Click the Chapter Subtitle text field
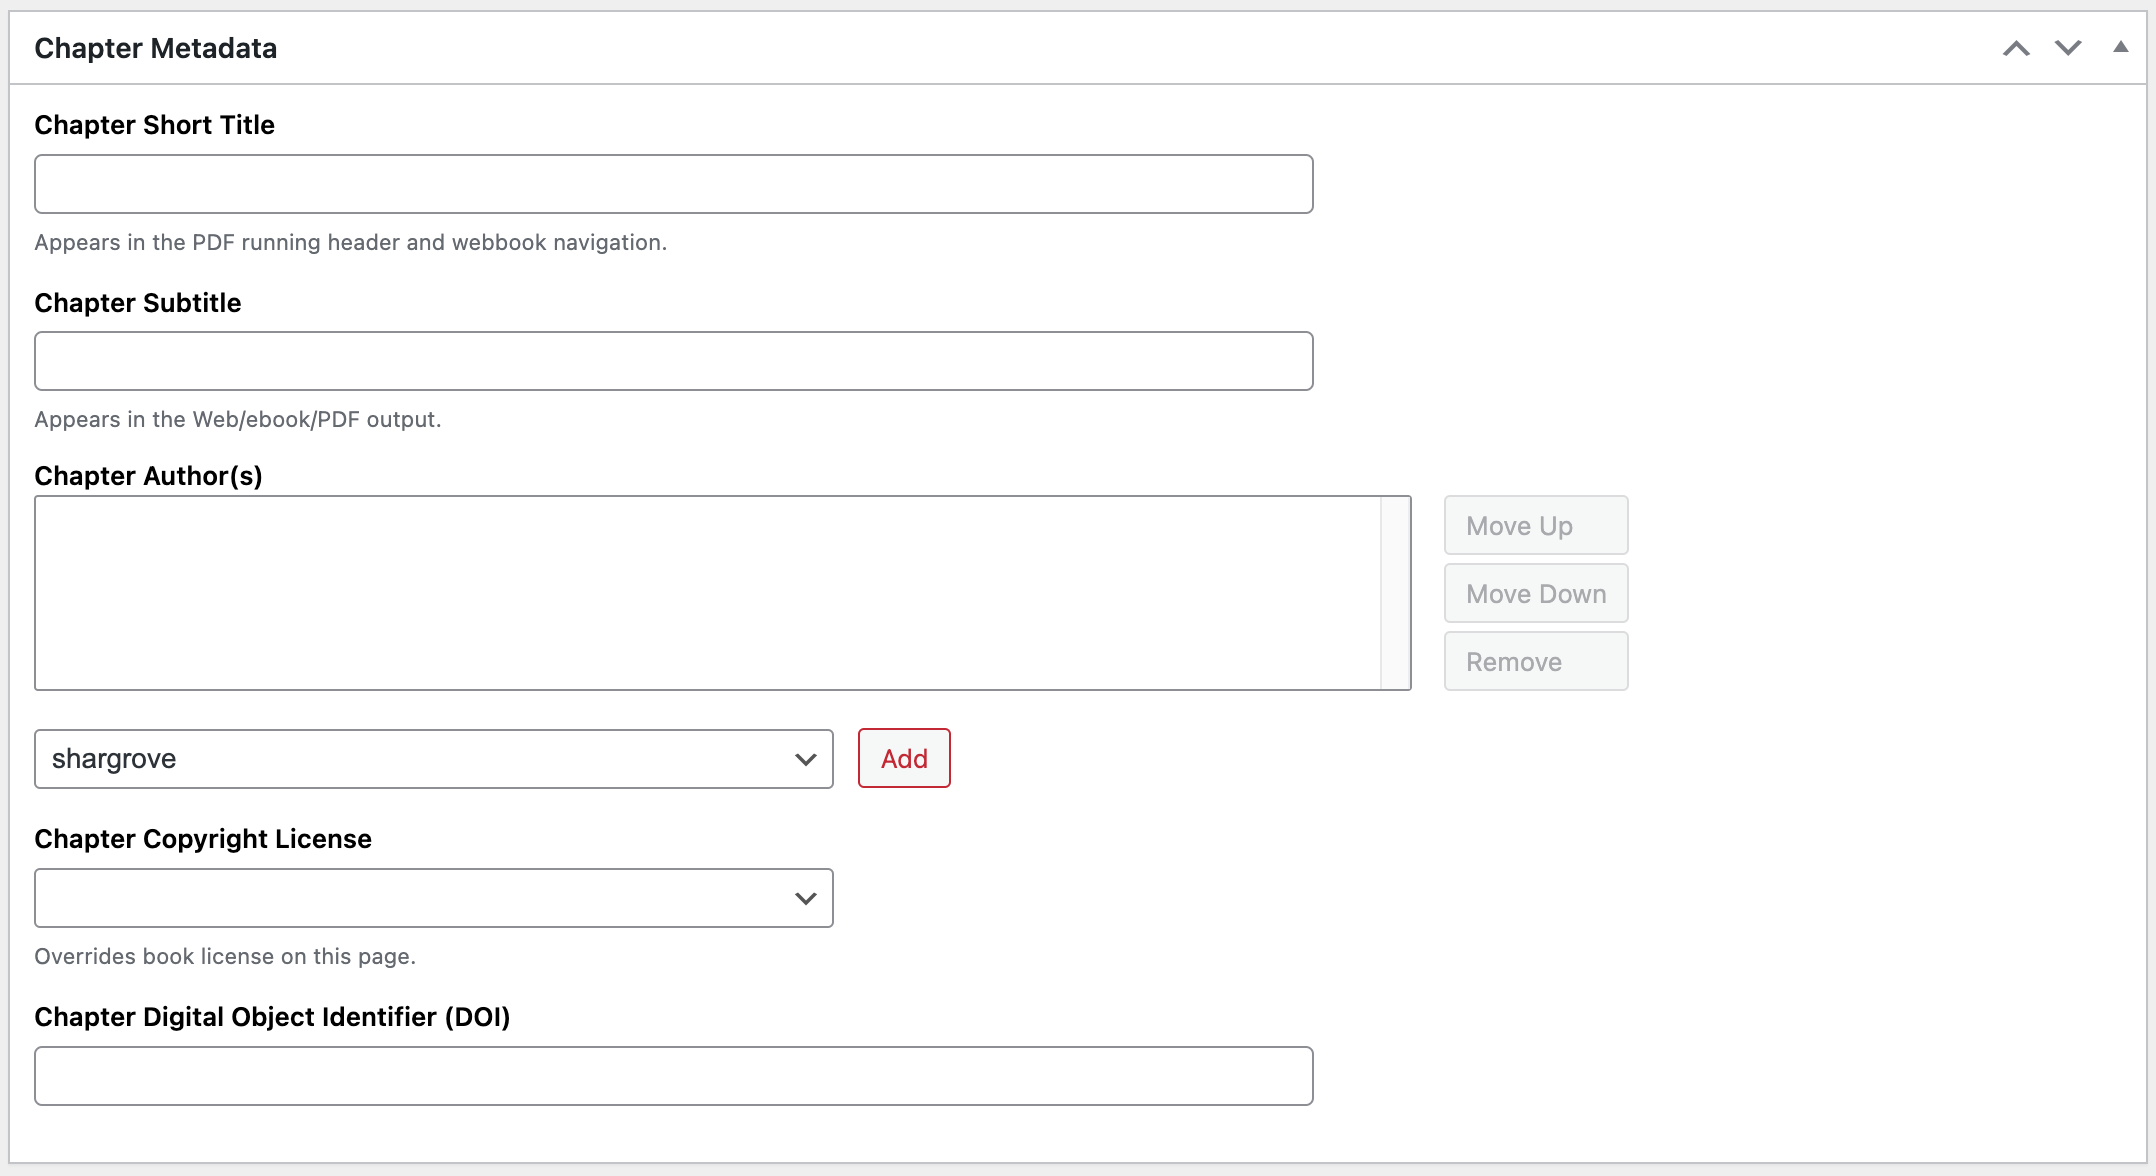The height and width of the screenshot is (1176, 2156). tap(673, 361)
